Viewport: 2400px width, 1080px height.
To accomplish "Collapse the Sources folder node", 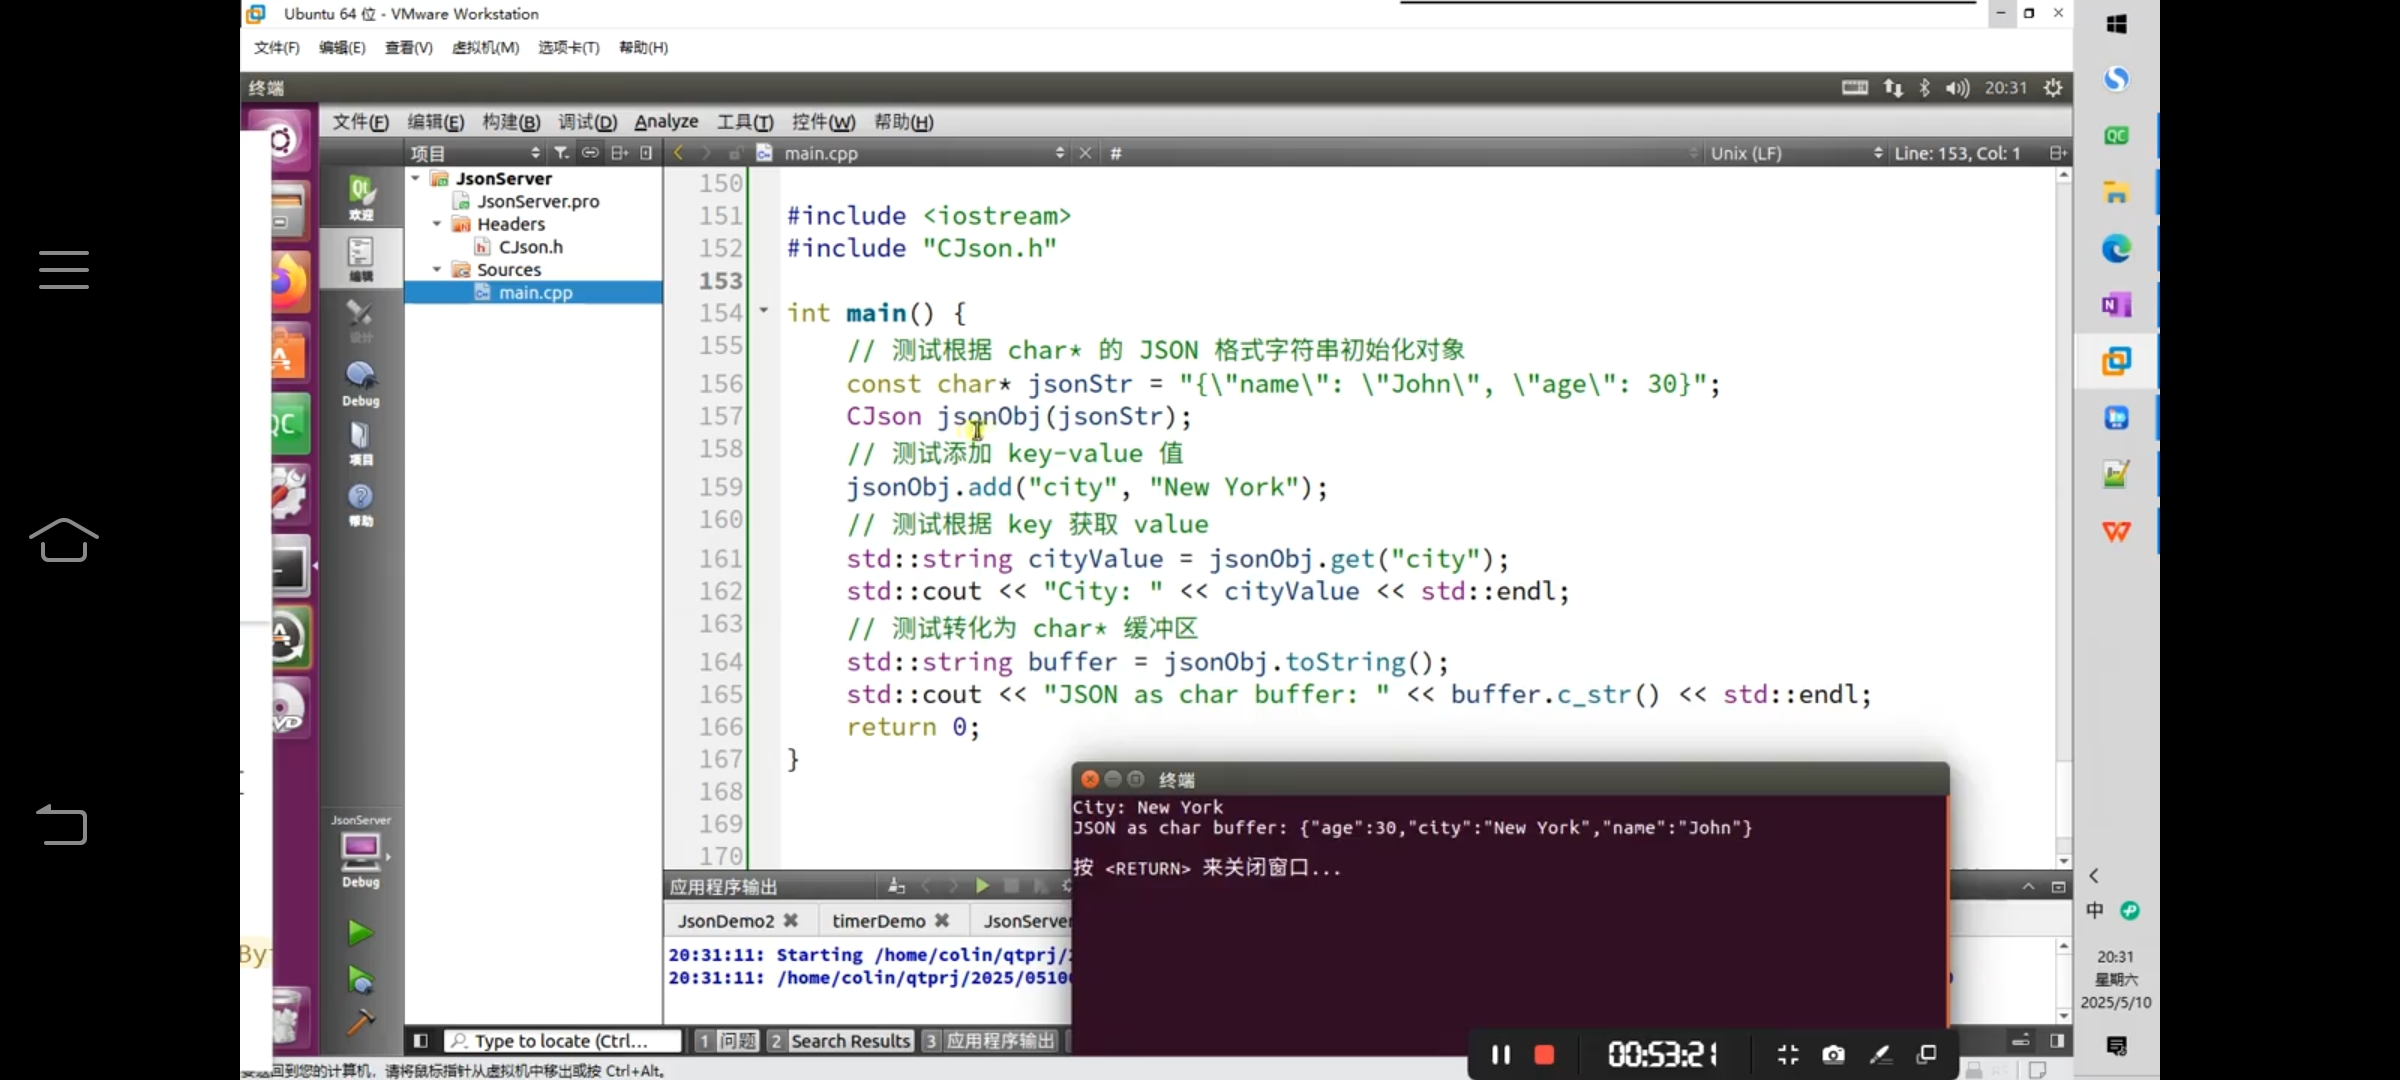I will tap(437, 270).
